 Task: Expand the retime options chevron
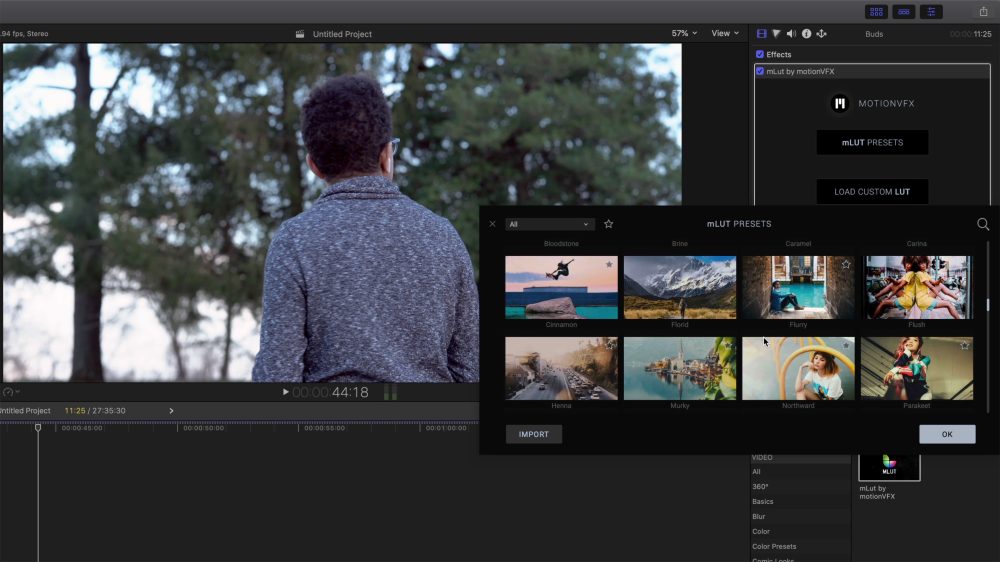point(17,392)
